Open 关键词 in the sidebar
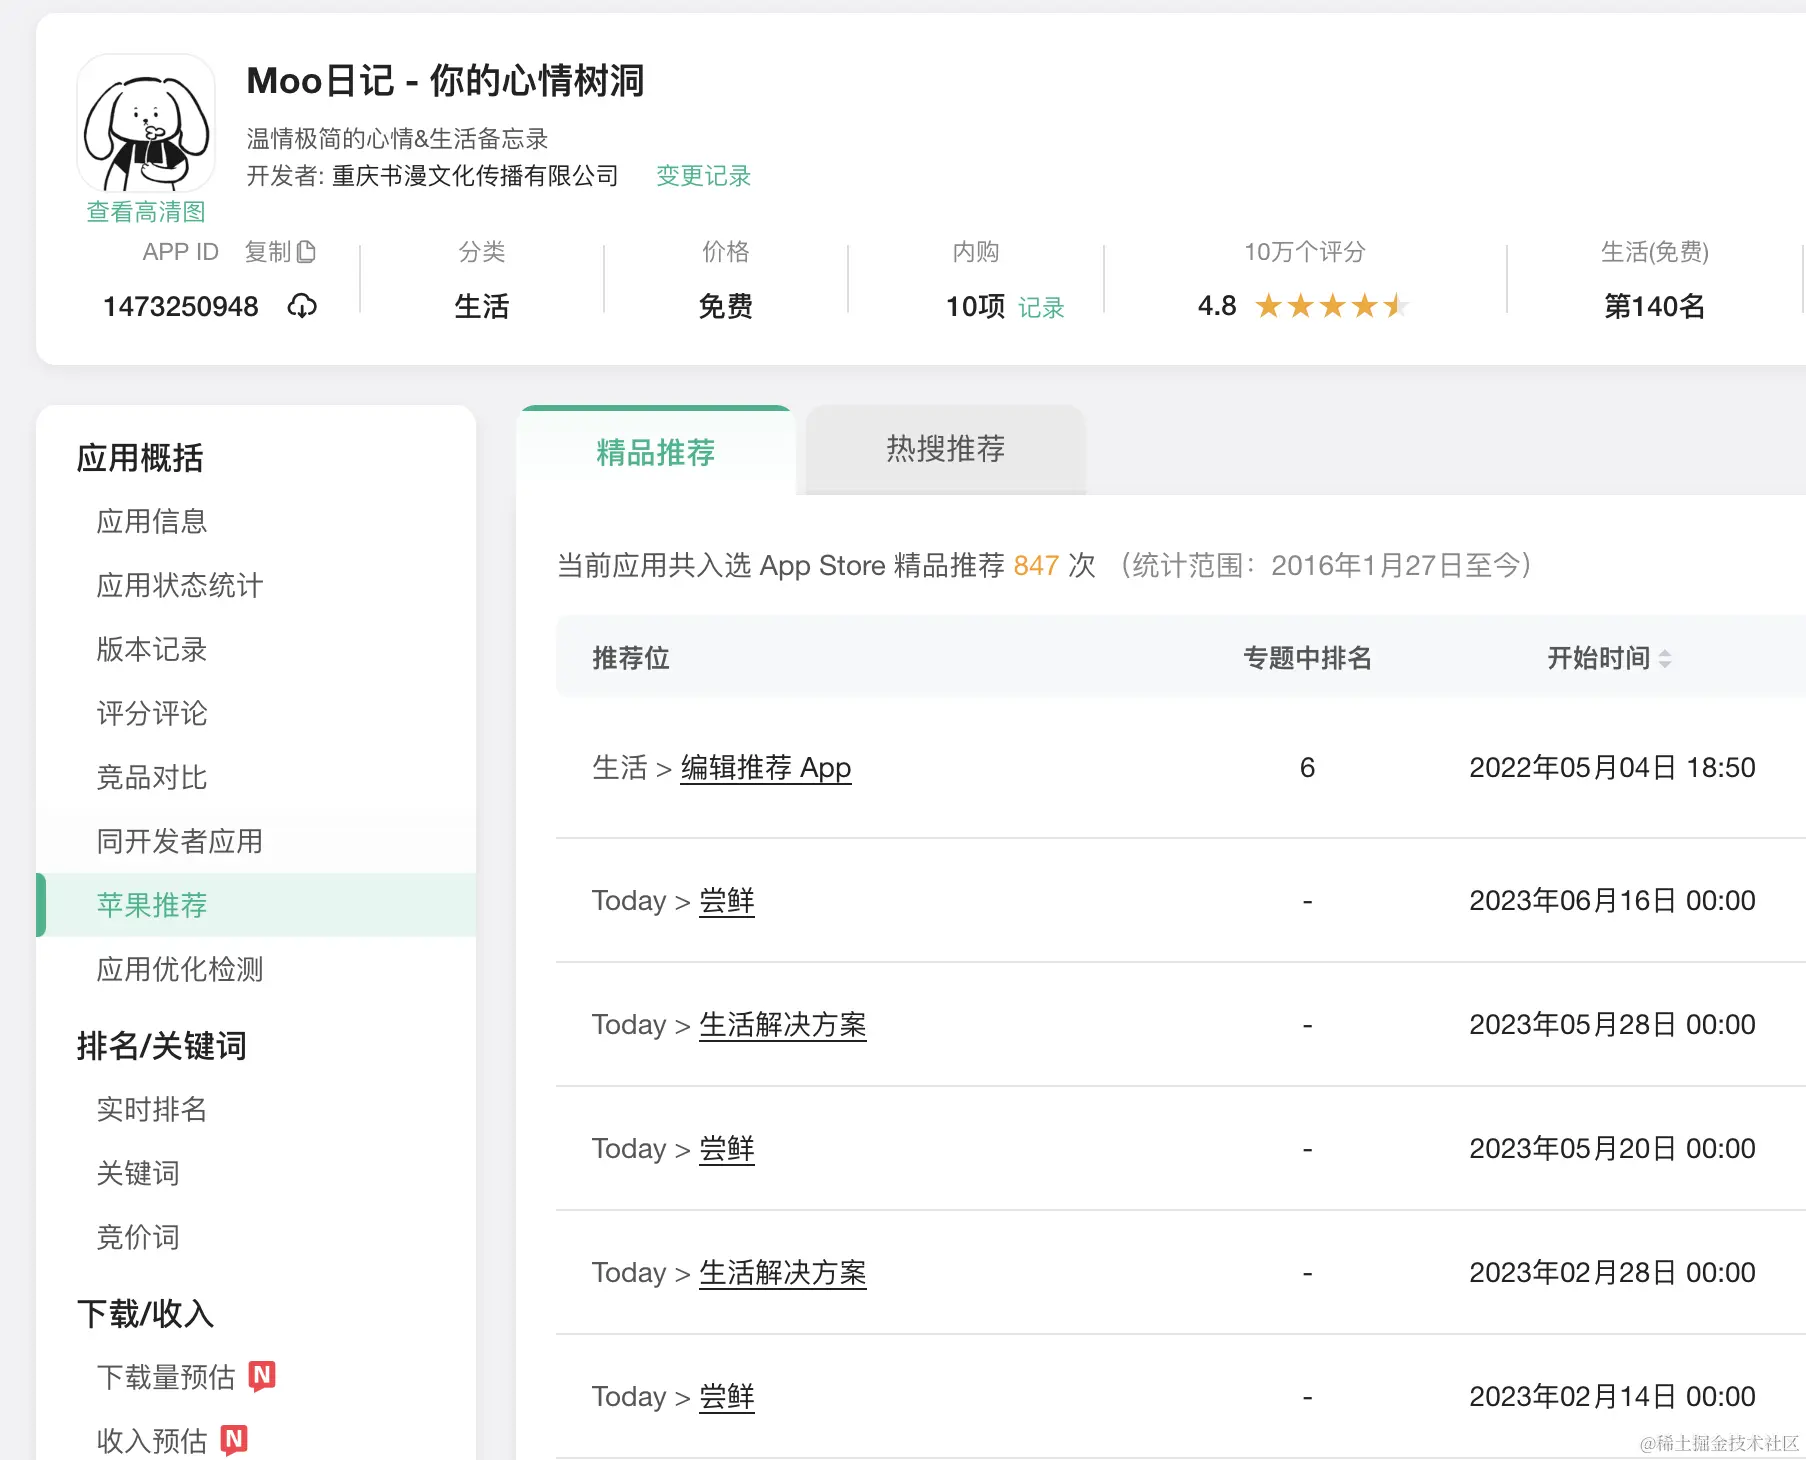The width and height of the screenshot is (1806, 1460). tap(138, 1173)
